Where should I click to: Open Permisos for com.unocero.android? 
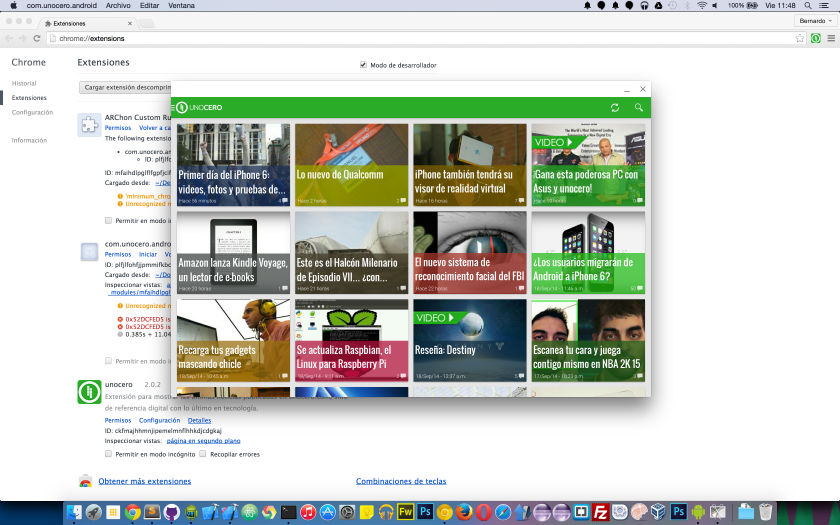[118, 254]
